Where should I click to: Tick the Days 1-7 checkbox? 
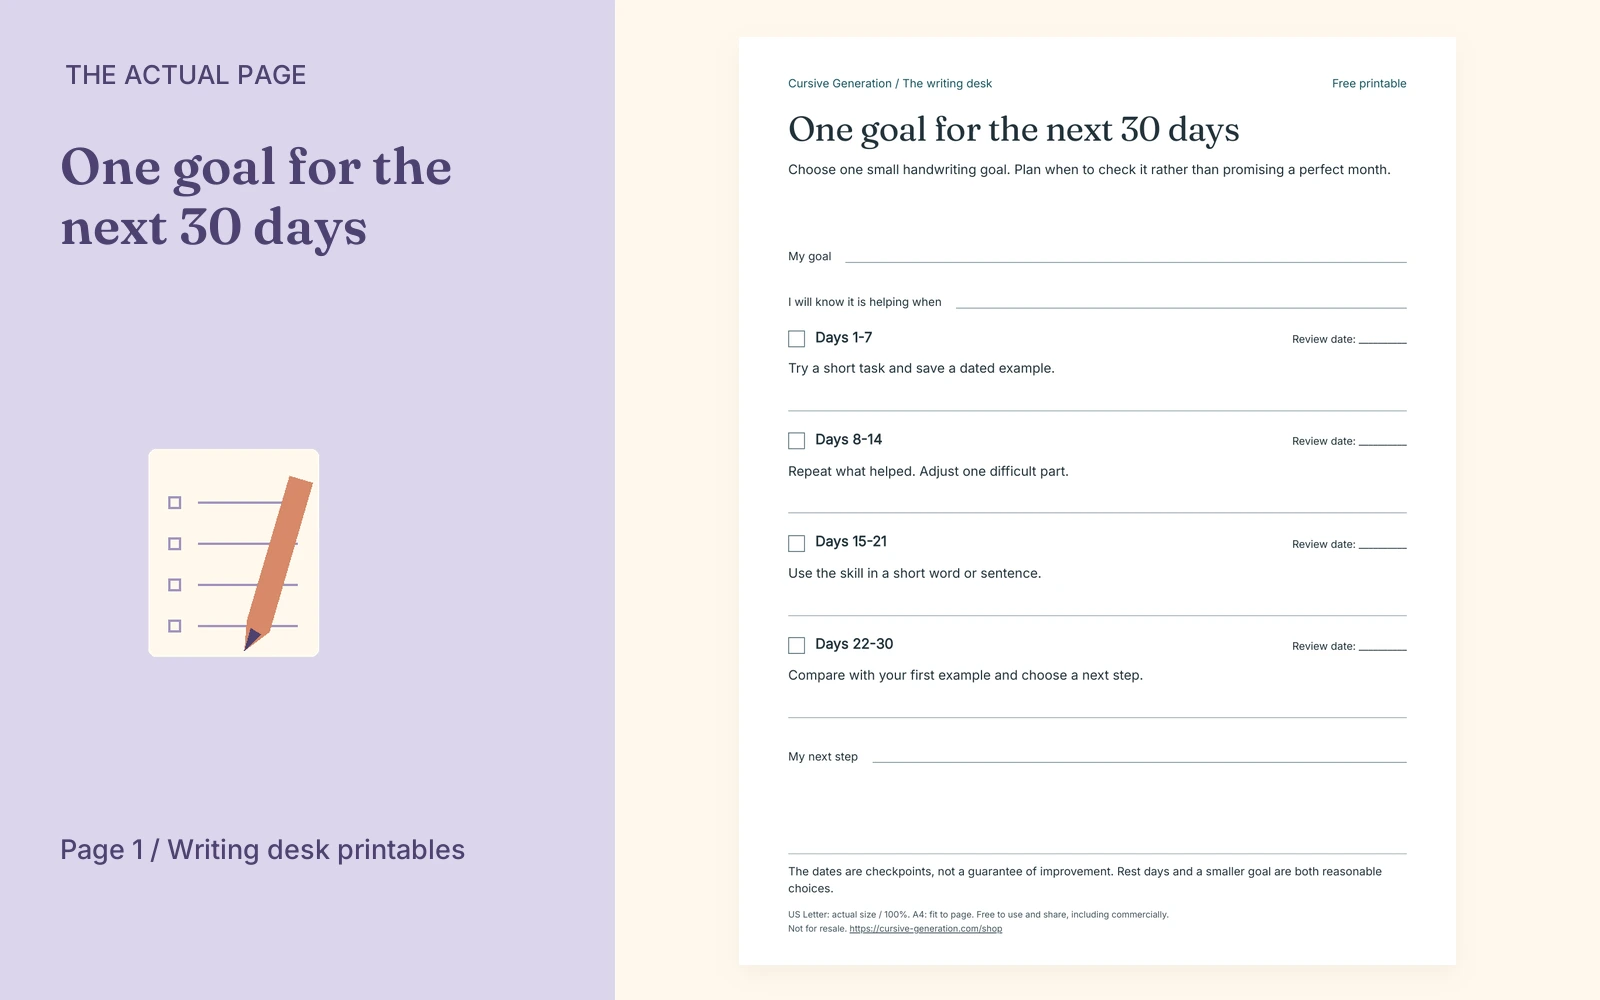coord(796,339)
